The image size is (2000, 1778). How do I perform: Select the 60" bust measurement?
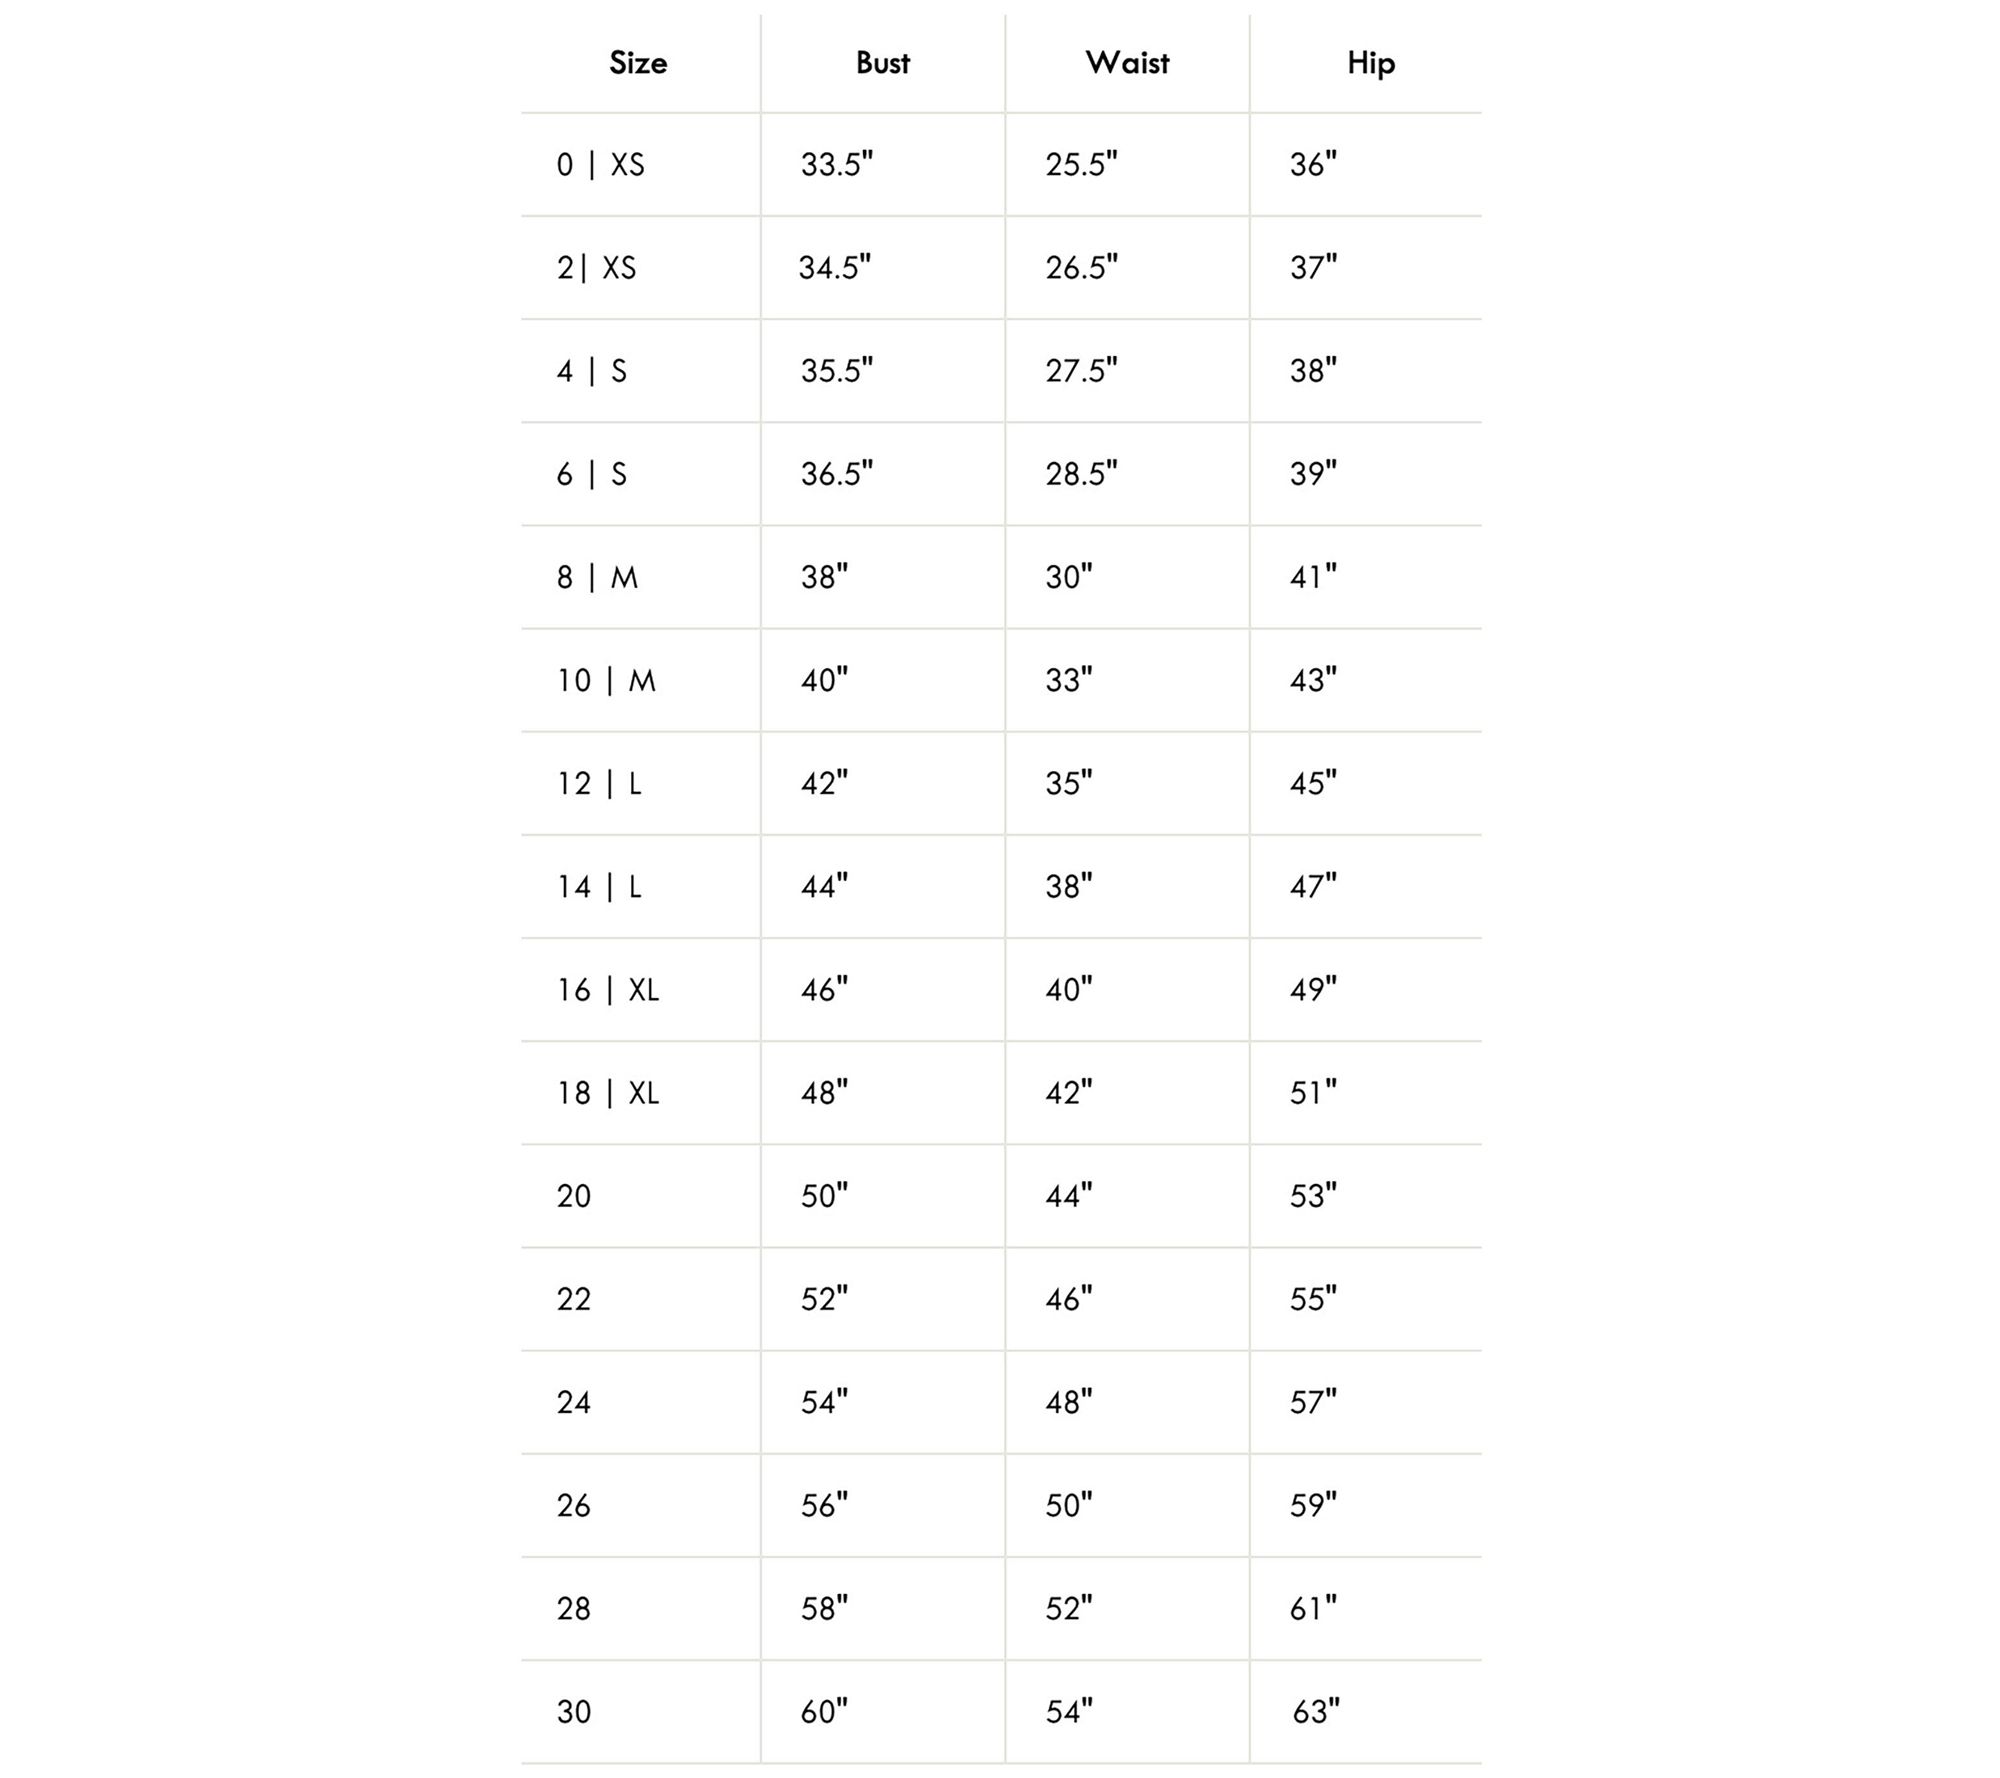tap(824, 1712)
